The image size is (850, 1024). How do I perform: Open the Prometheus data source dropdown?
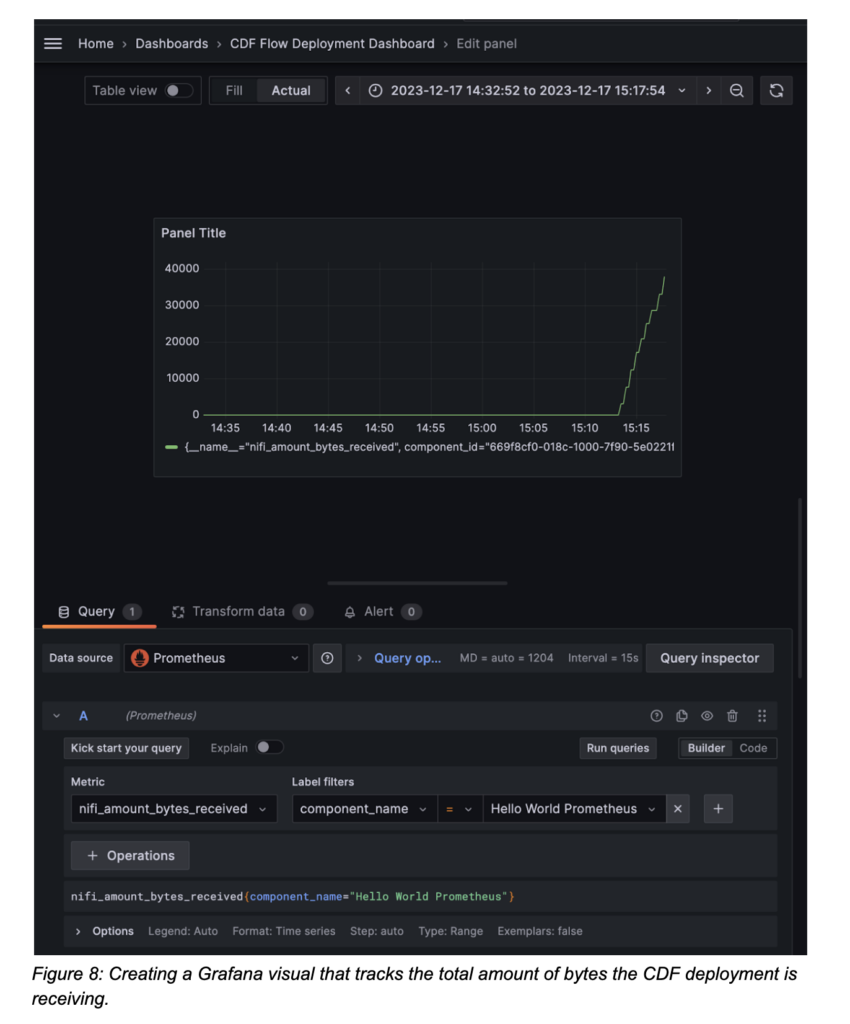tap(216, 658)
